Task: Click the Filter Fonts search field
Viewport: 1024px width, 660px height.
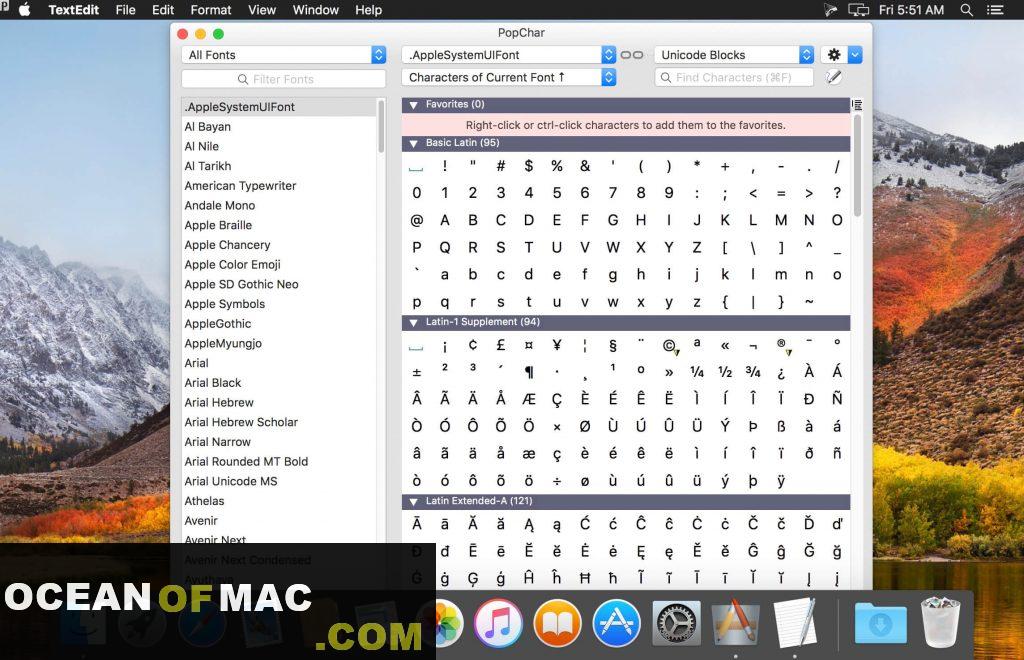Action: click(283, 79)
